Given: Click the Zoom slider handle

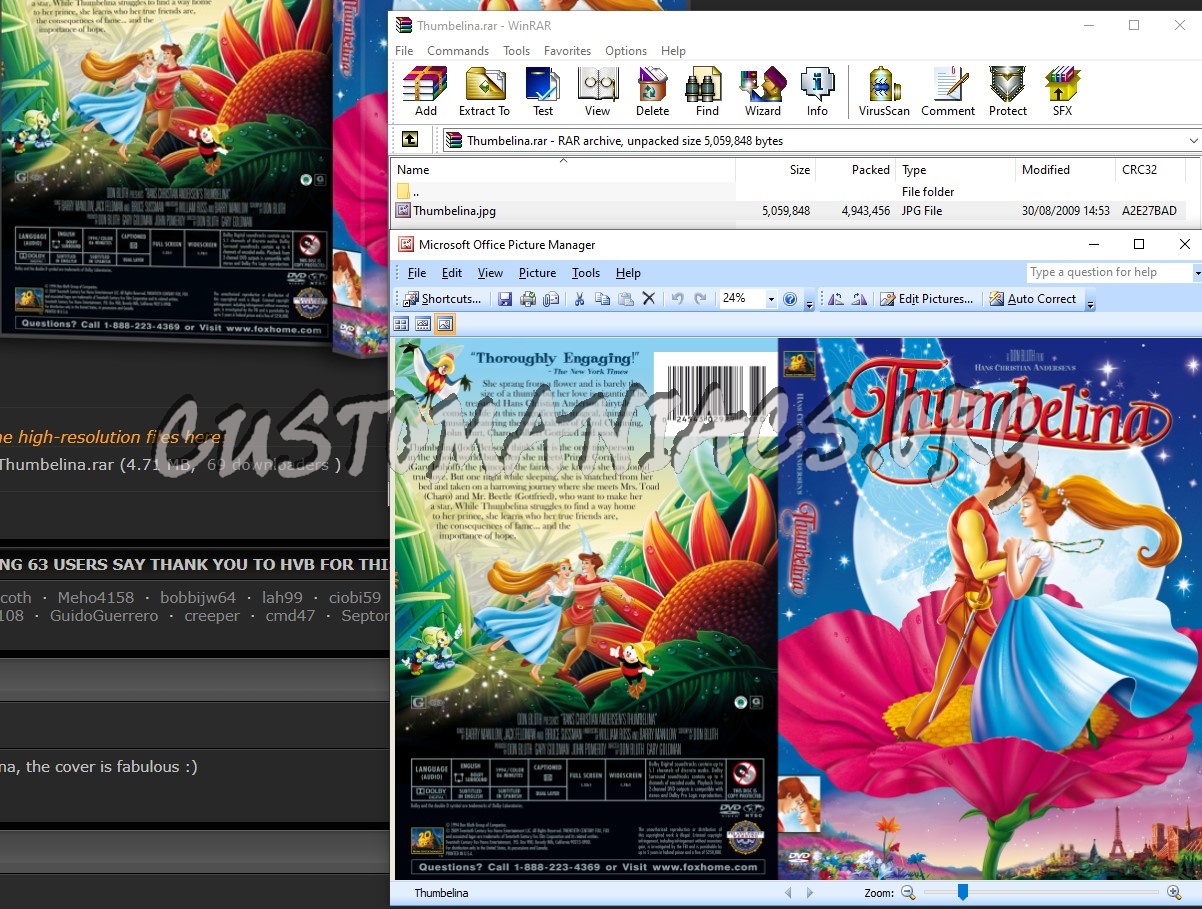Looking at the screenshot, I should click(962, 892).
